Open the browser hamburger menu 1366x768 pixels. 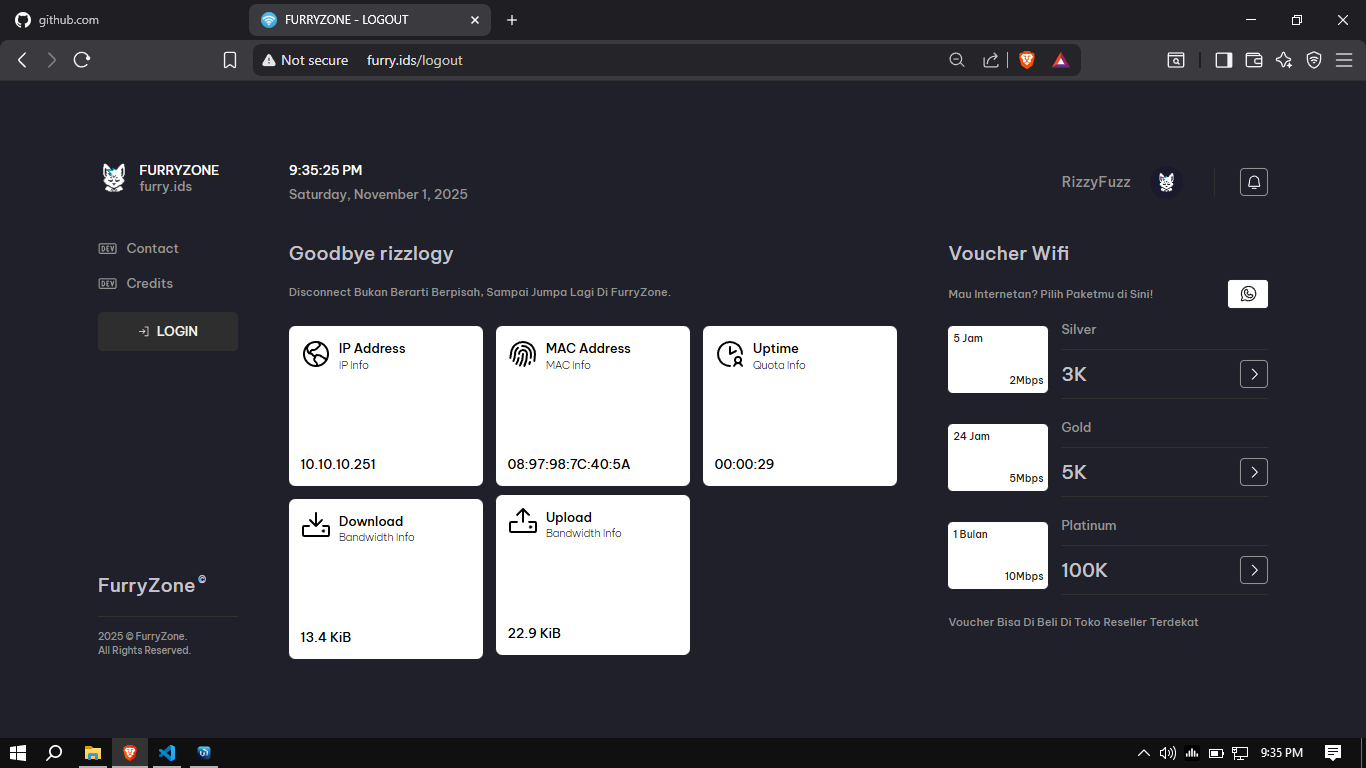[x=1345, y=60]
